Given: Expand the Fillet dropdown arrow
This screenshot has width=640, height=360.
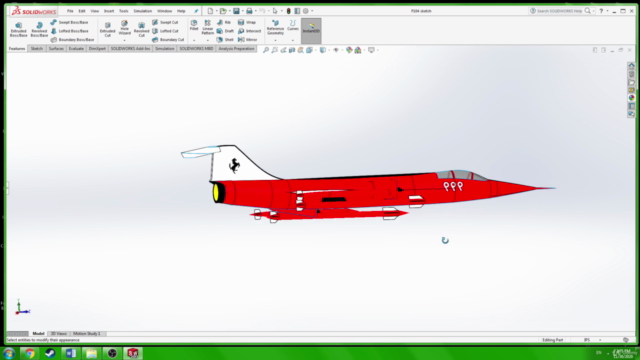Looking at the screenshot, I should point(194,40).
